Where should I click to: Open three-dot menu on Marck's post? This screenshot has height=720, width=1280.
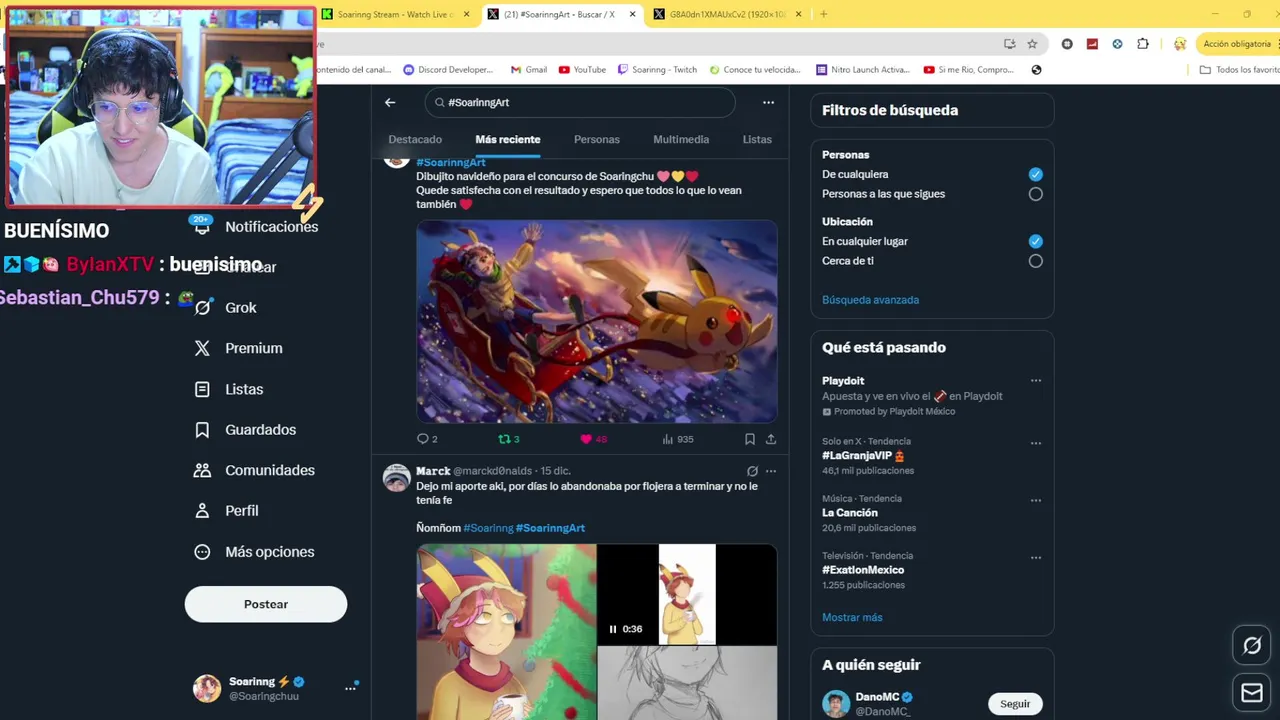[771, 471]
